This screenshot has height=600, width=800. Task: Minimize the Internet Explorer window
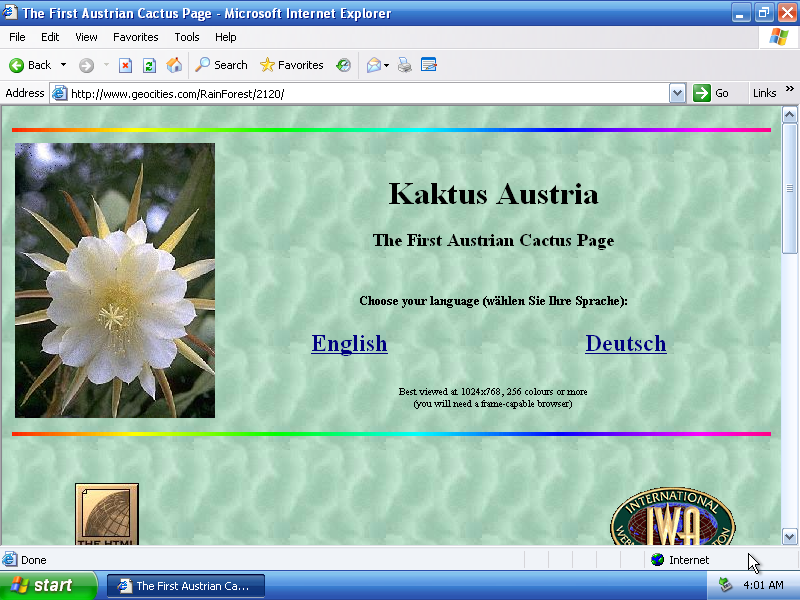point(741,13)
